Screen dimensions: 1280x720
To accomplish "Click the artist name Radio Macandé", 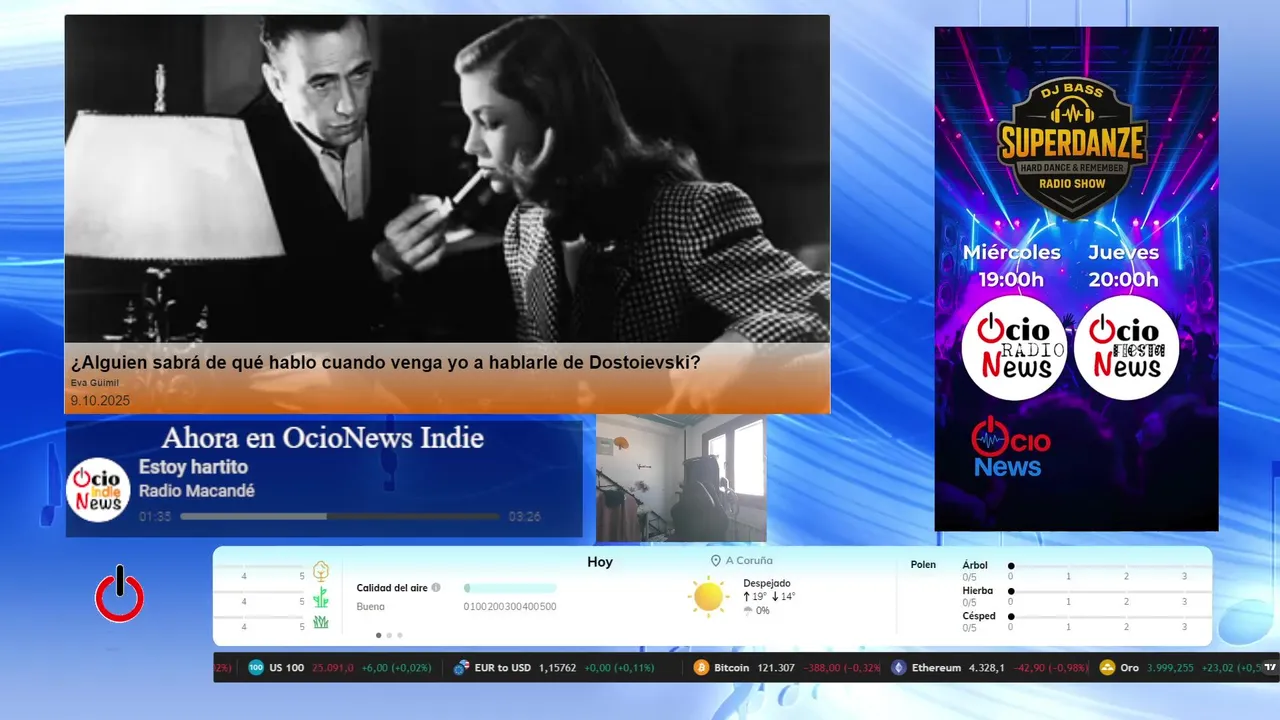I will tap(197, 491).
